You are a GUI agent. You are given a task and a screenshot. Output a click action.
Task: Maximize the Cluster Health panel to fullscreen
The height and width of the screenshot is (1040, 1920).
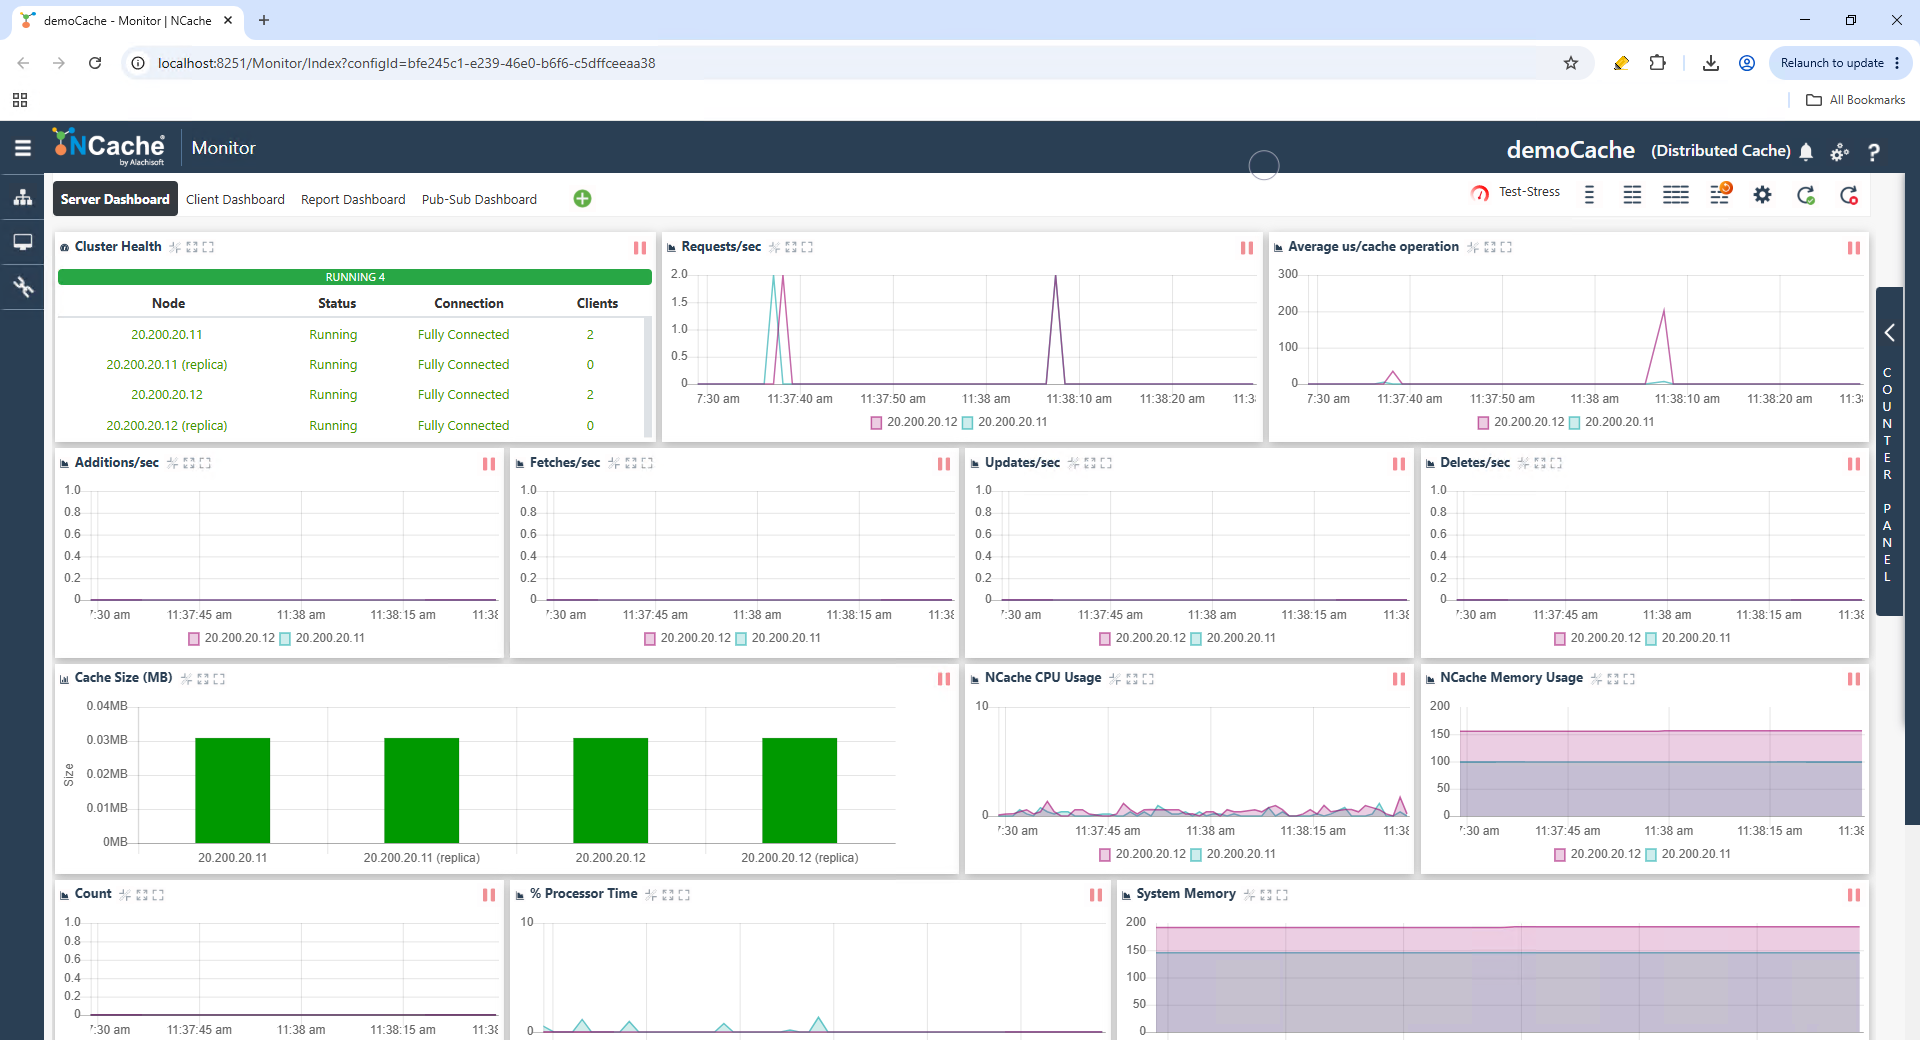click(x=208, y=247)
